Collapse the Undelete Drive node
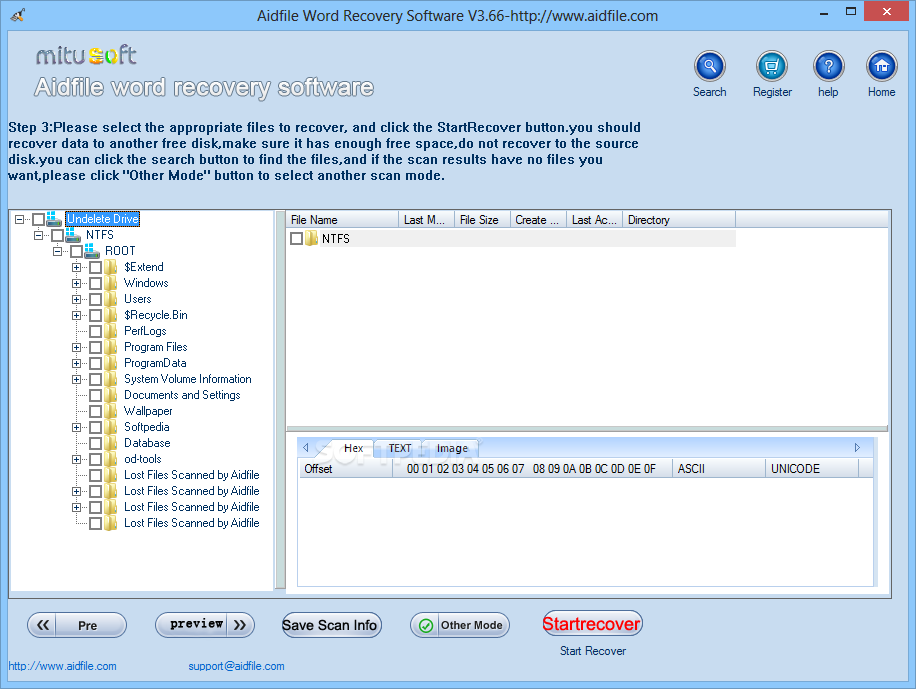The image size is (916, 689). (x=19, y=219)
